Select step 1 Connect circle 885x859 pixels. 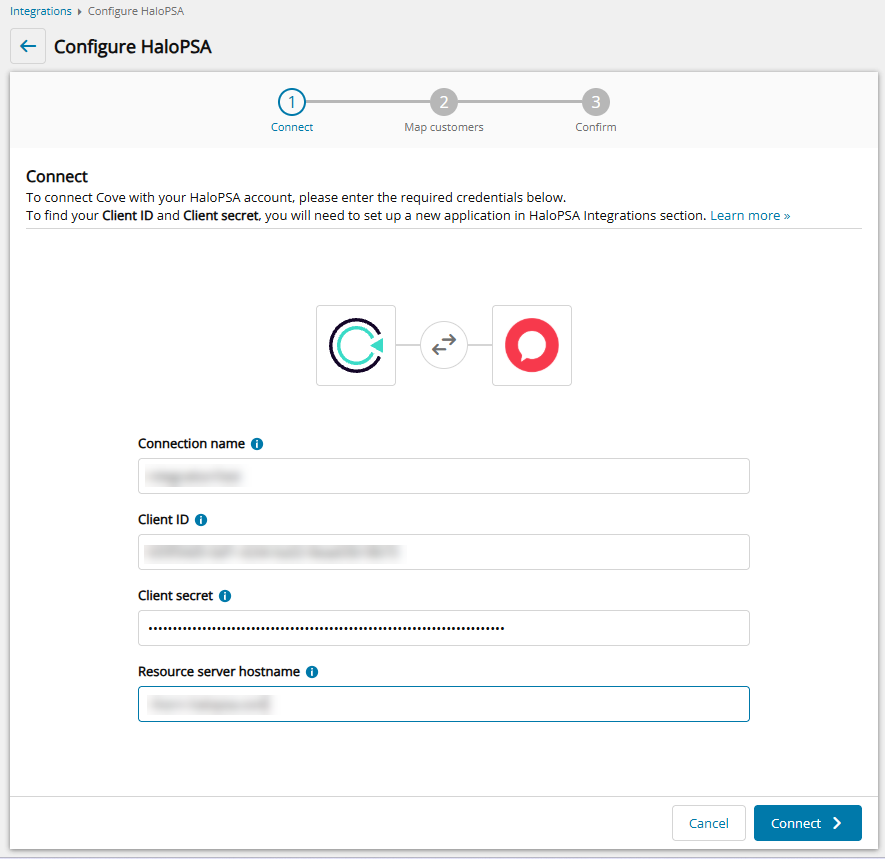[x=291, y=102]
